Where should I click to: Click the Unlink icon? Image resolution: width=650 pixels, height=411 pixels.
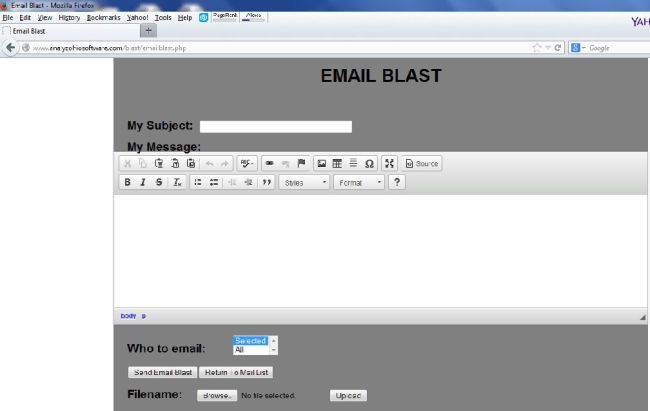tap(285, 164)
